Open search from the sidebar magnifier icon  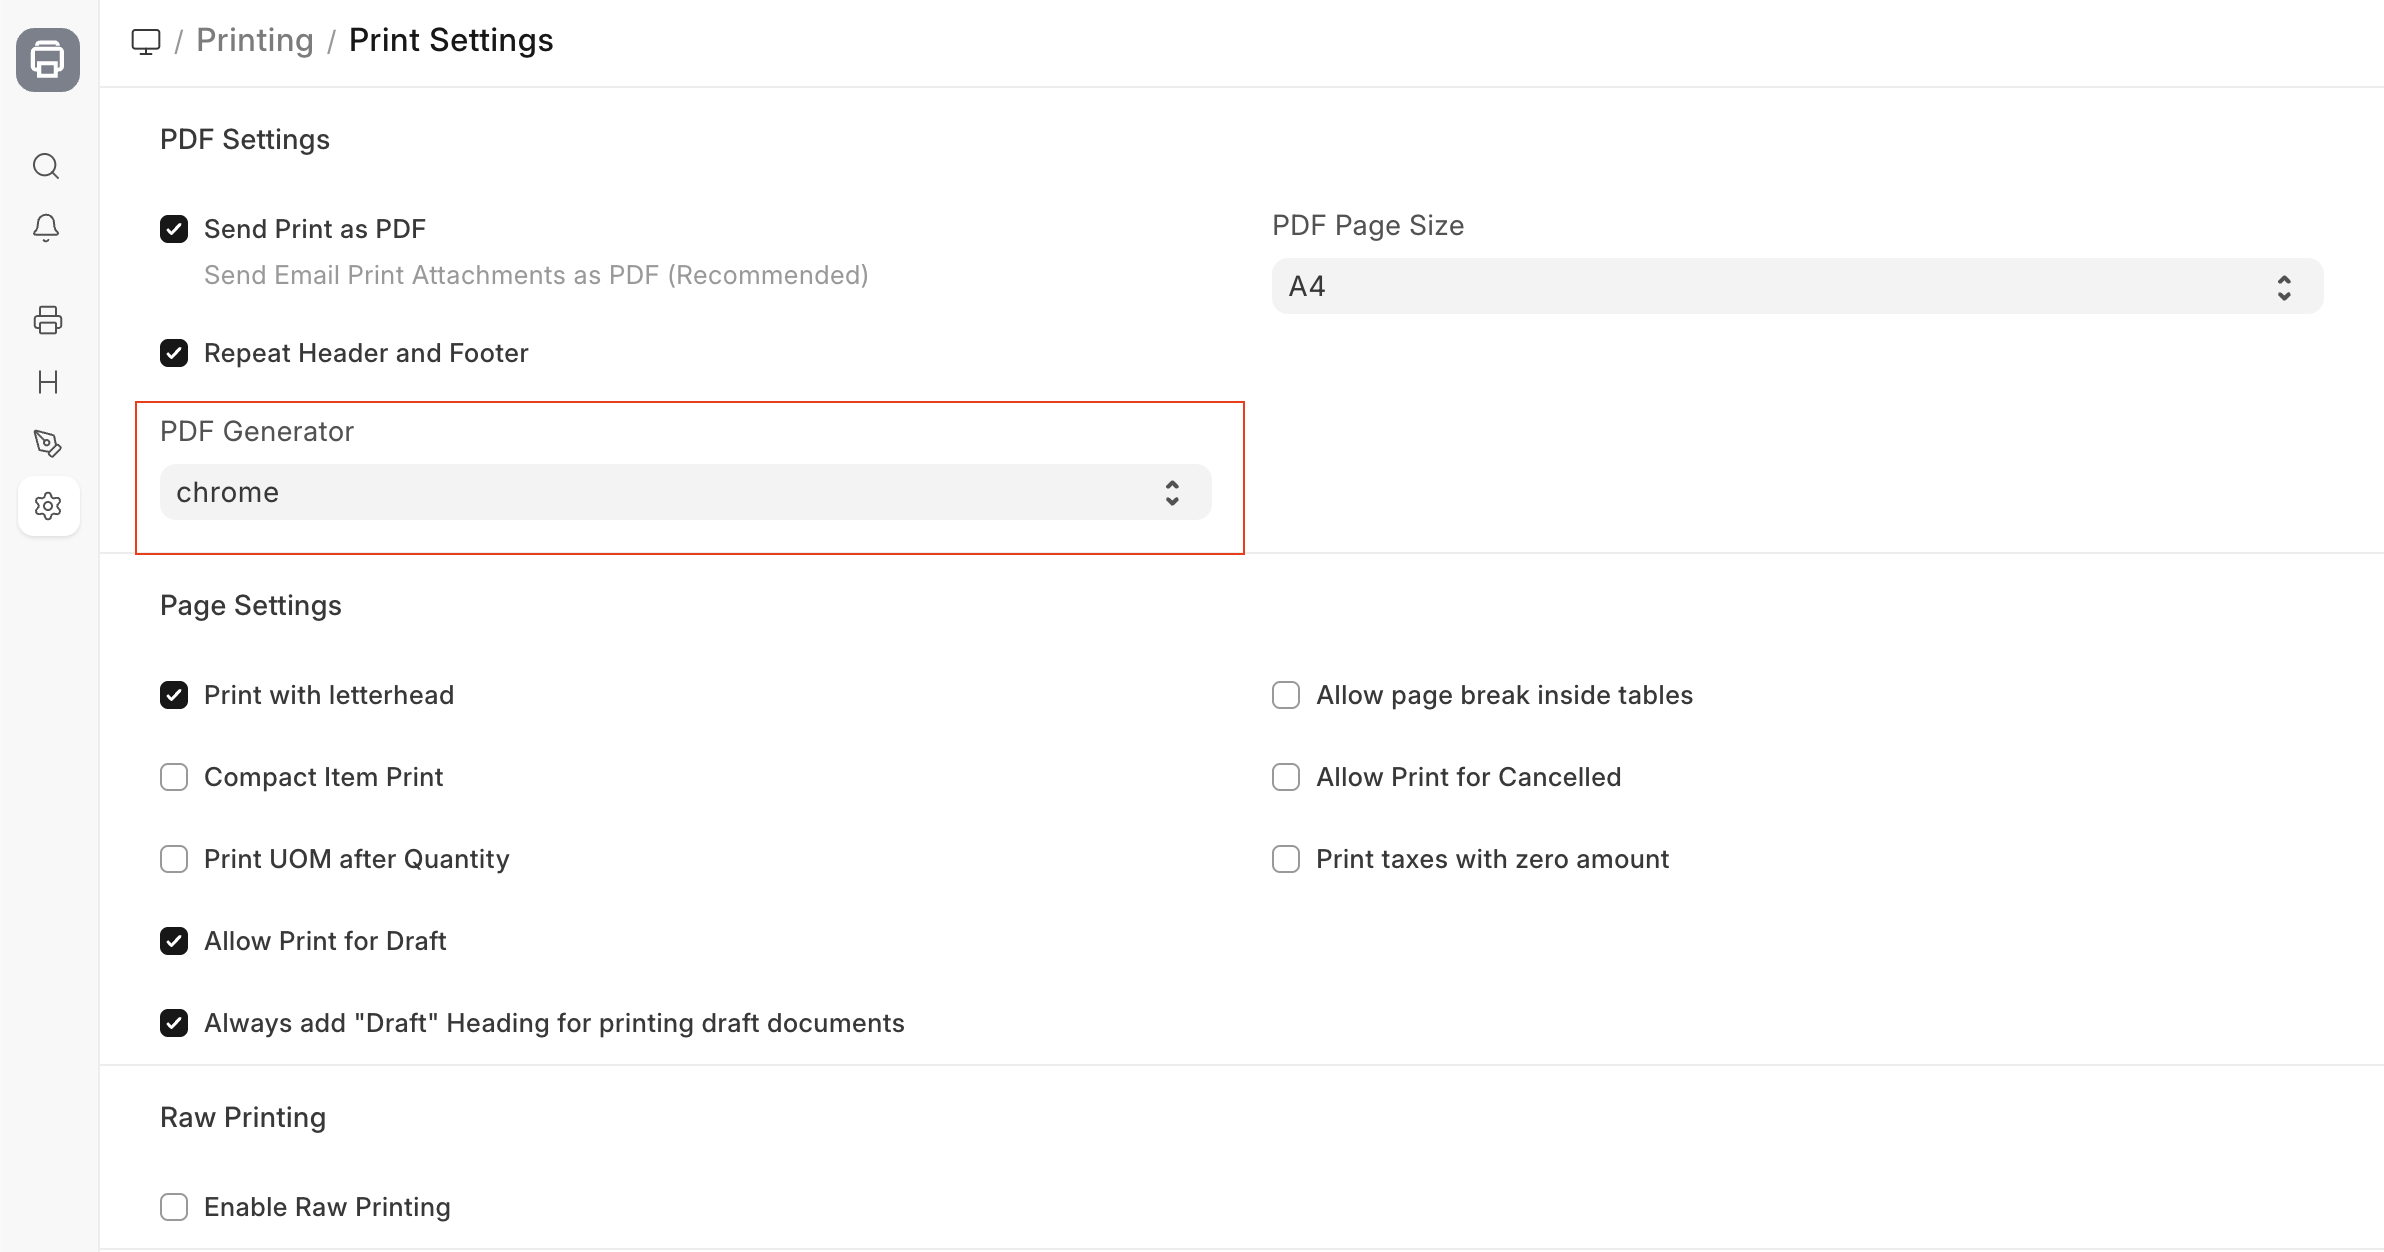(46, 166)
